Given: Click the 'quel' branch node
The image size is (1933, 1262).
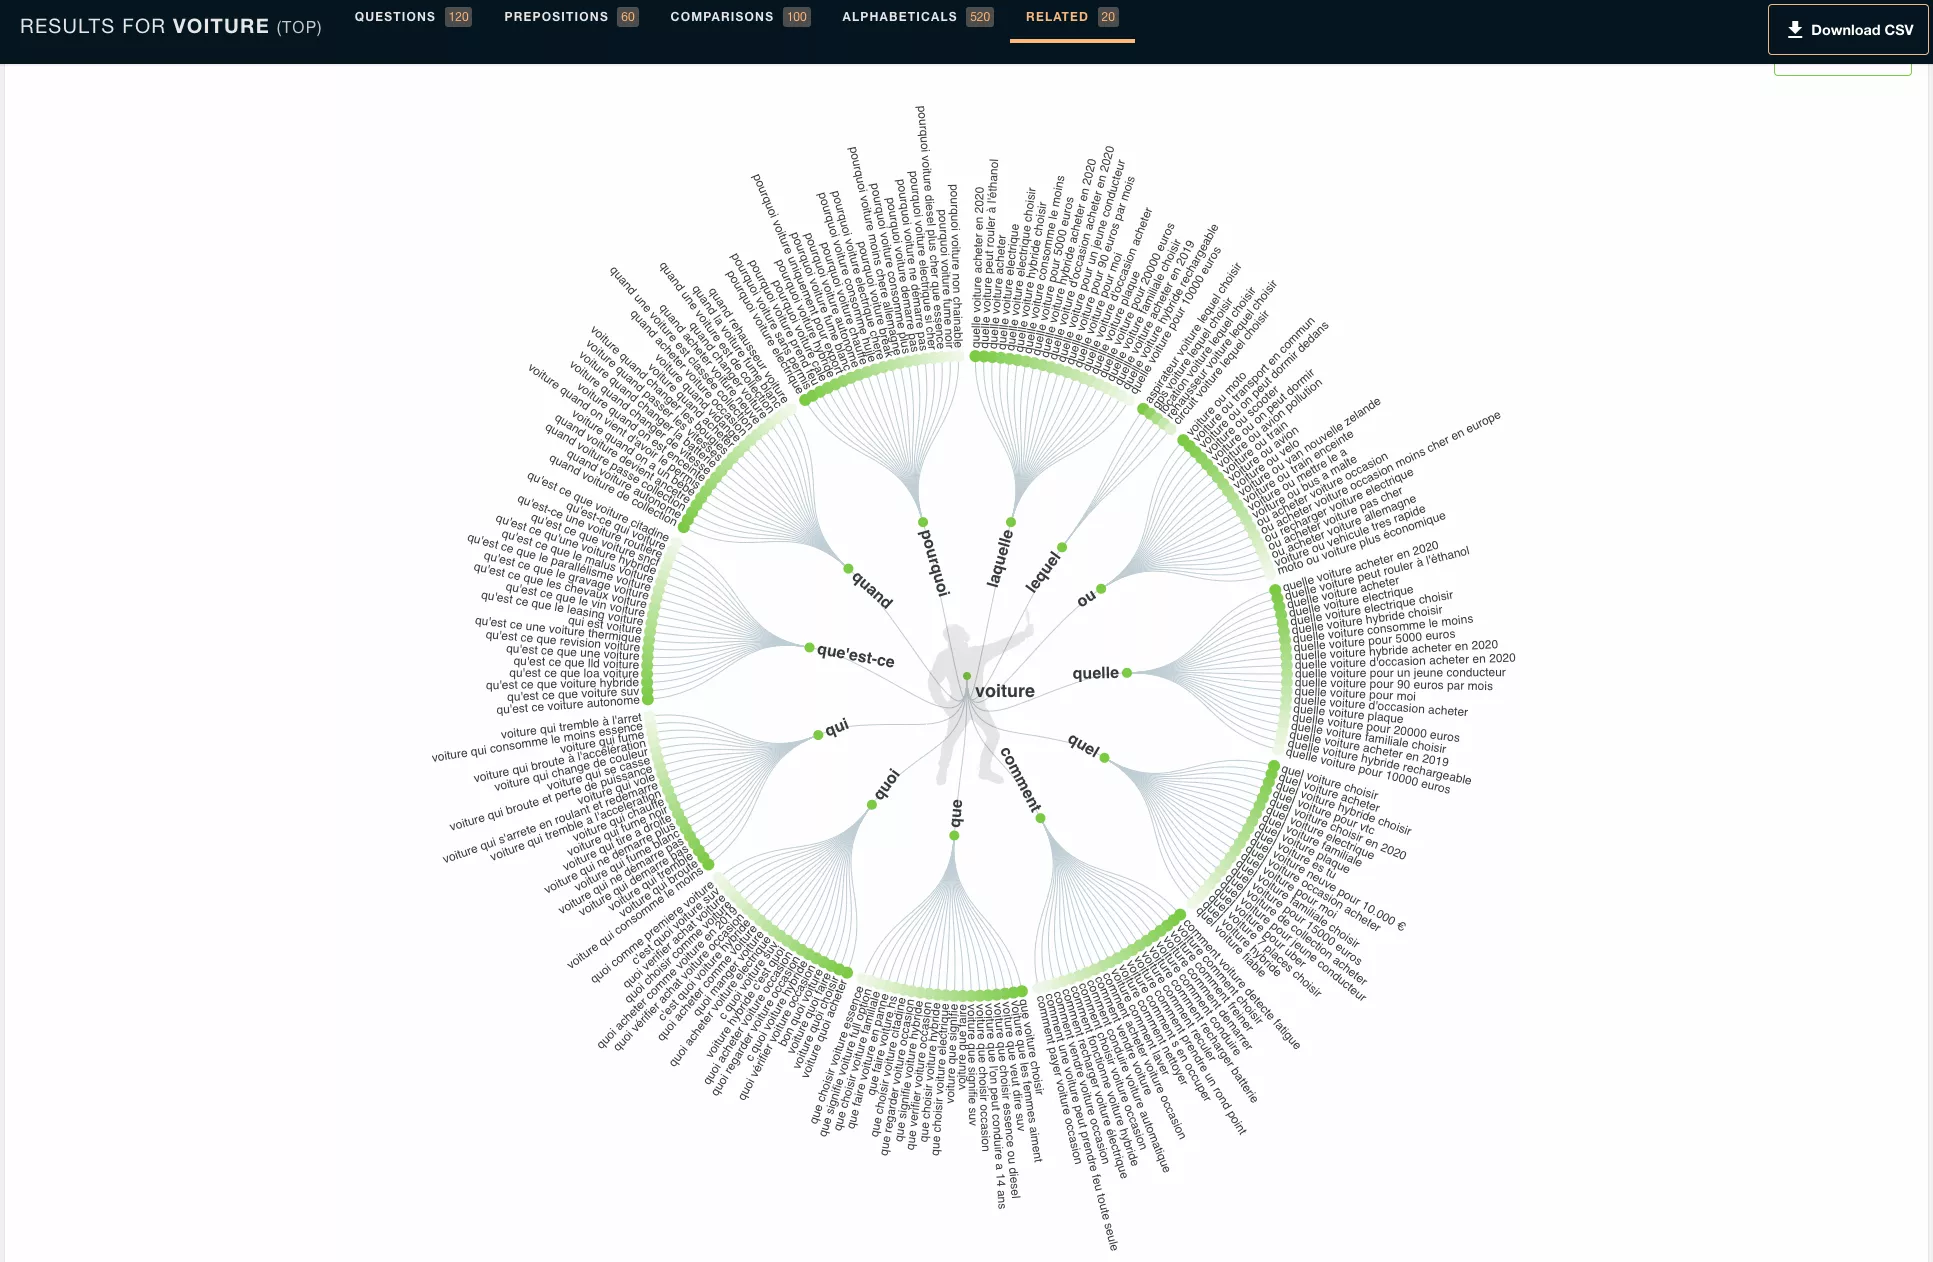Looking at the screenshot, I should (x=1104, y=758).
